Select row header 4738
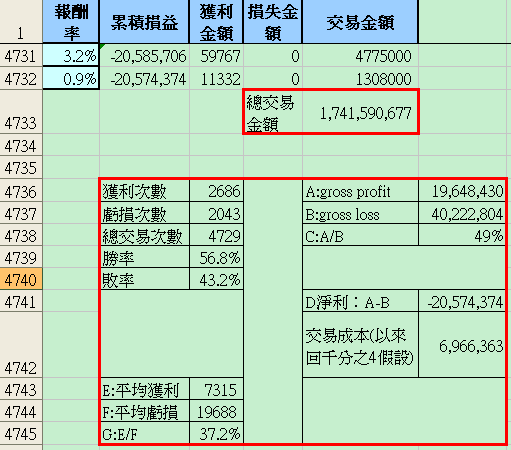511x450 pixels. click(21, 235)
